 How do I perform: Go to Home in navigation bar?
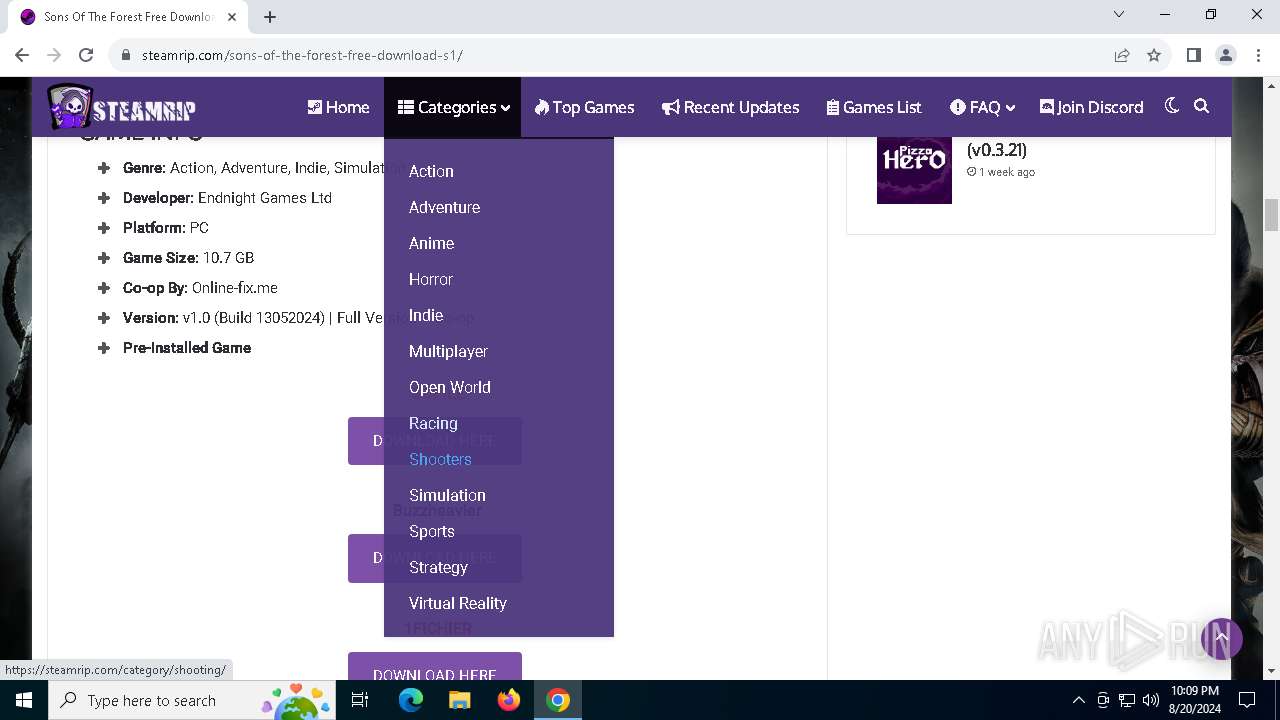338,107
